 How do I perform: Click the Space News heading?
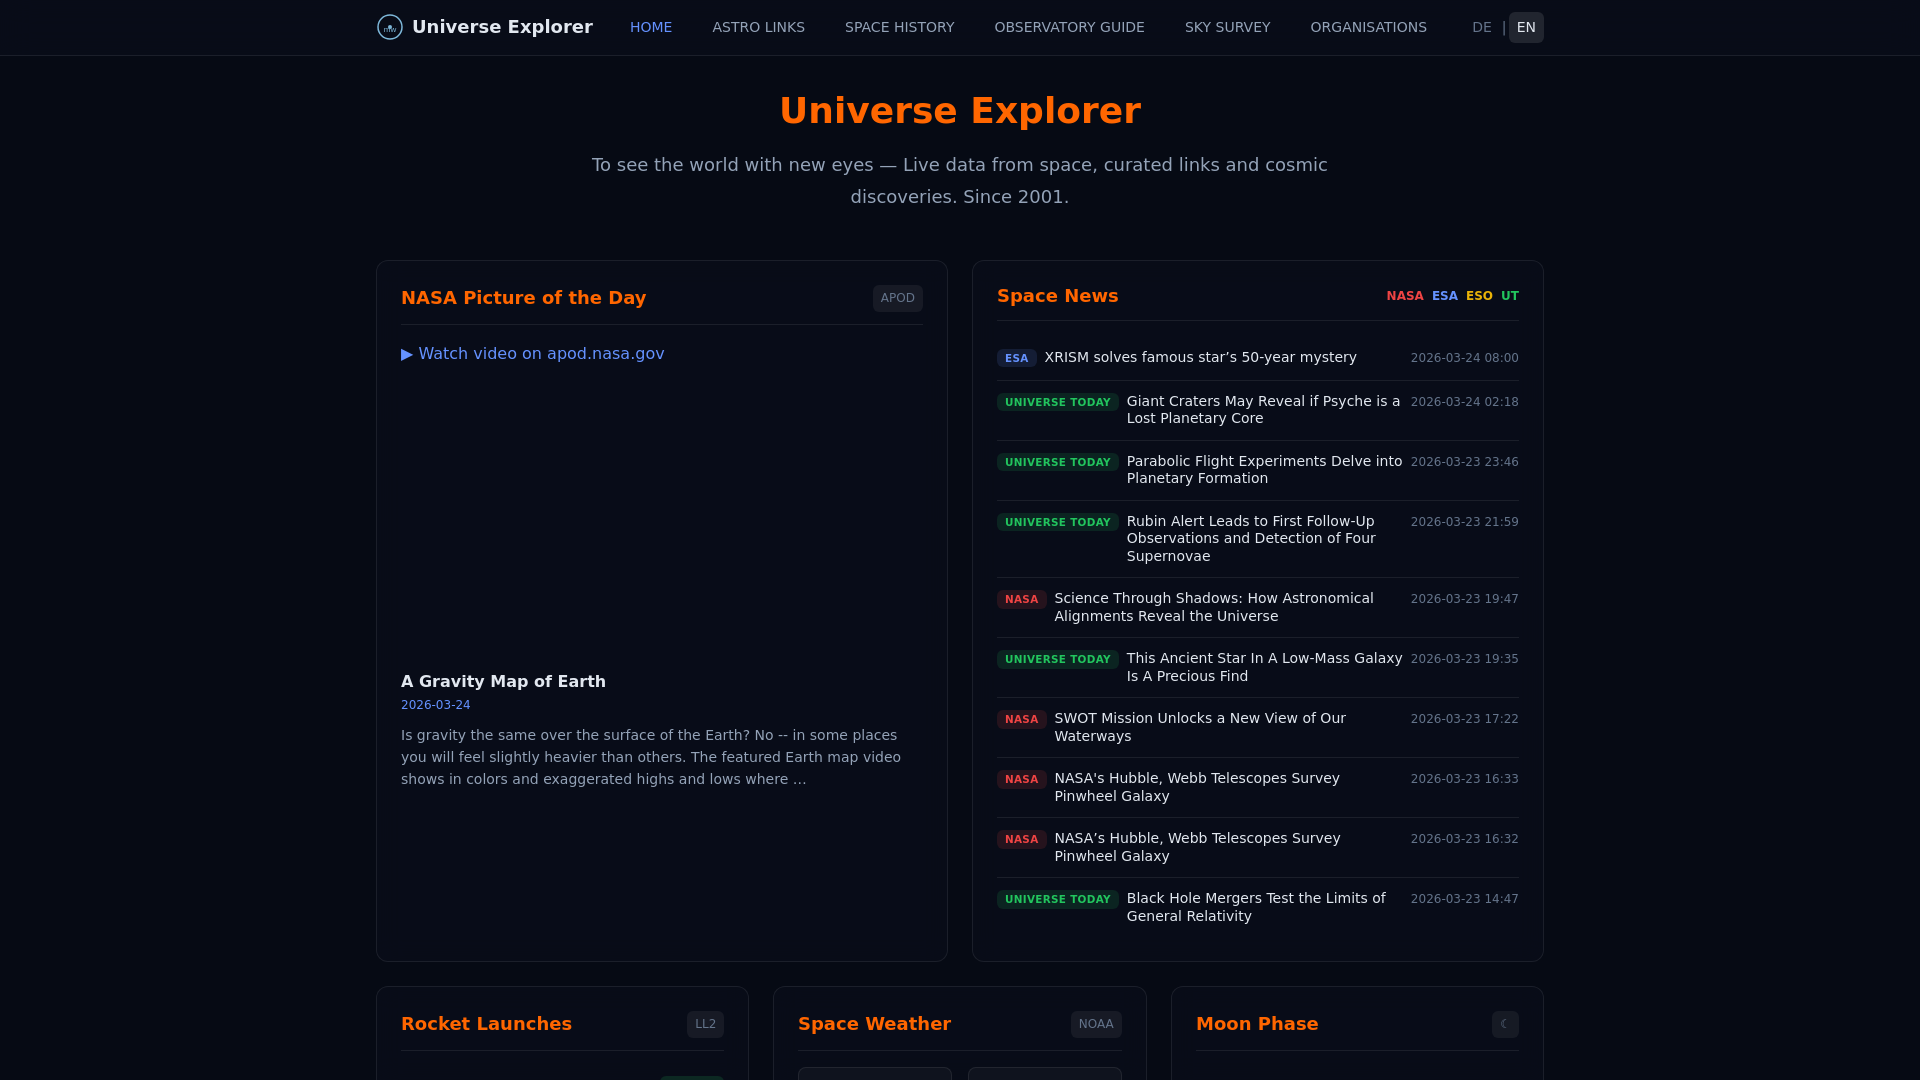1057,296
